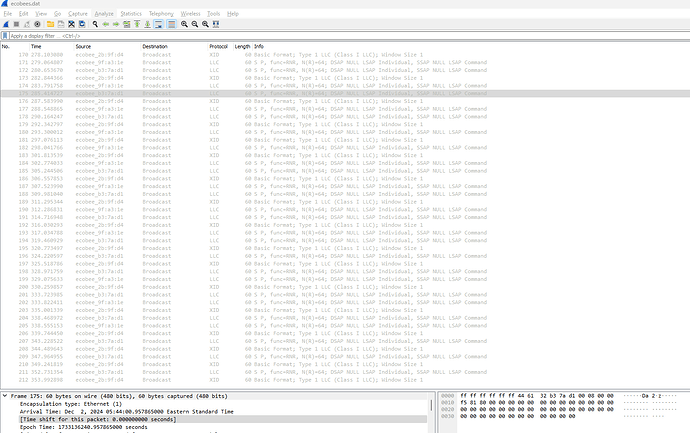
Task: Toggle auto-scroll during live capture
Action: pos(158,24)
